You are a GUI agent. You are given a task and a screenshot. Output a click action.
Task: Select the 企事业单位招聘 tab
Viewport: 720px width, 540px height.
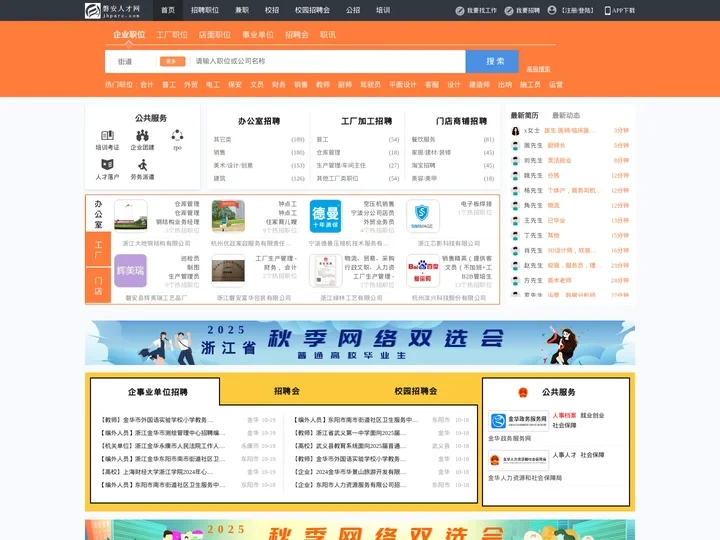tap(158, 392)
